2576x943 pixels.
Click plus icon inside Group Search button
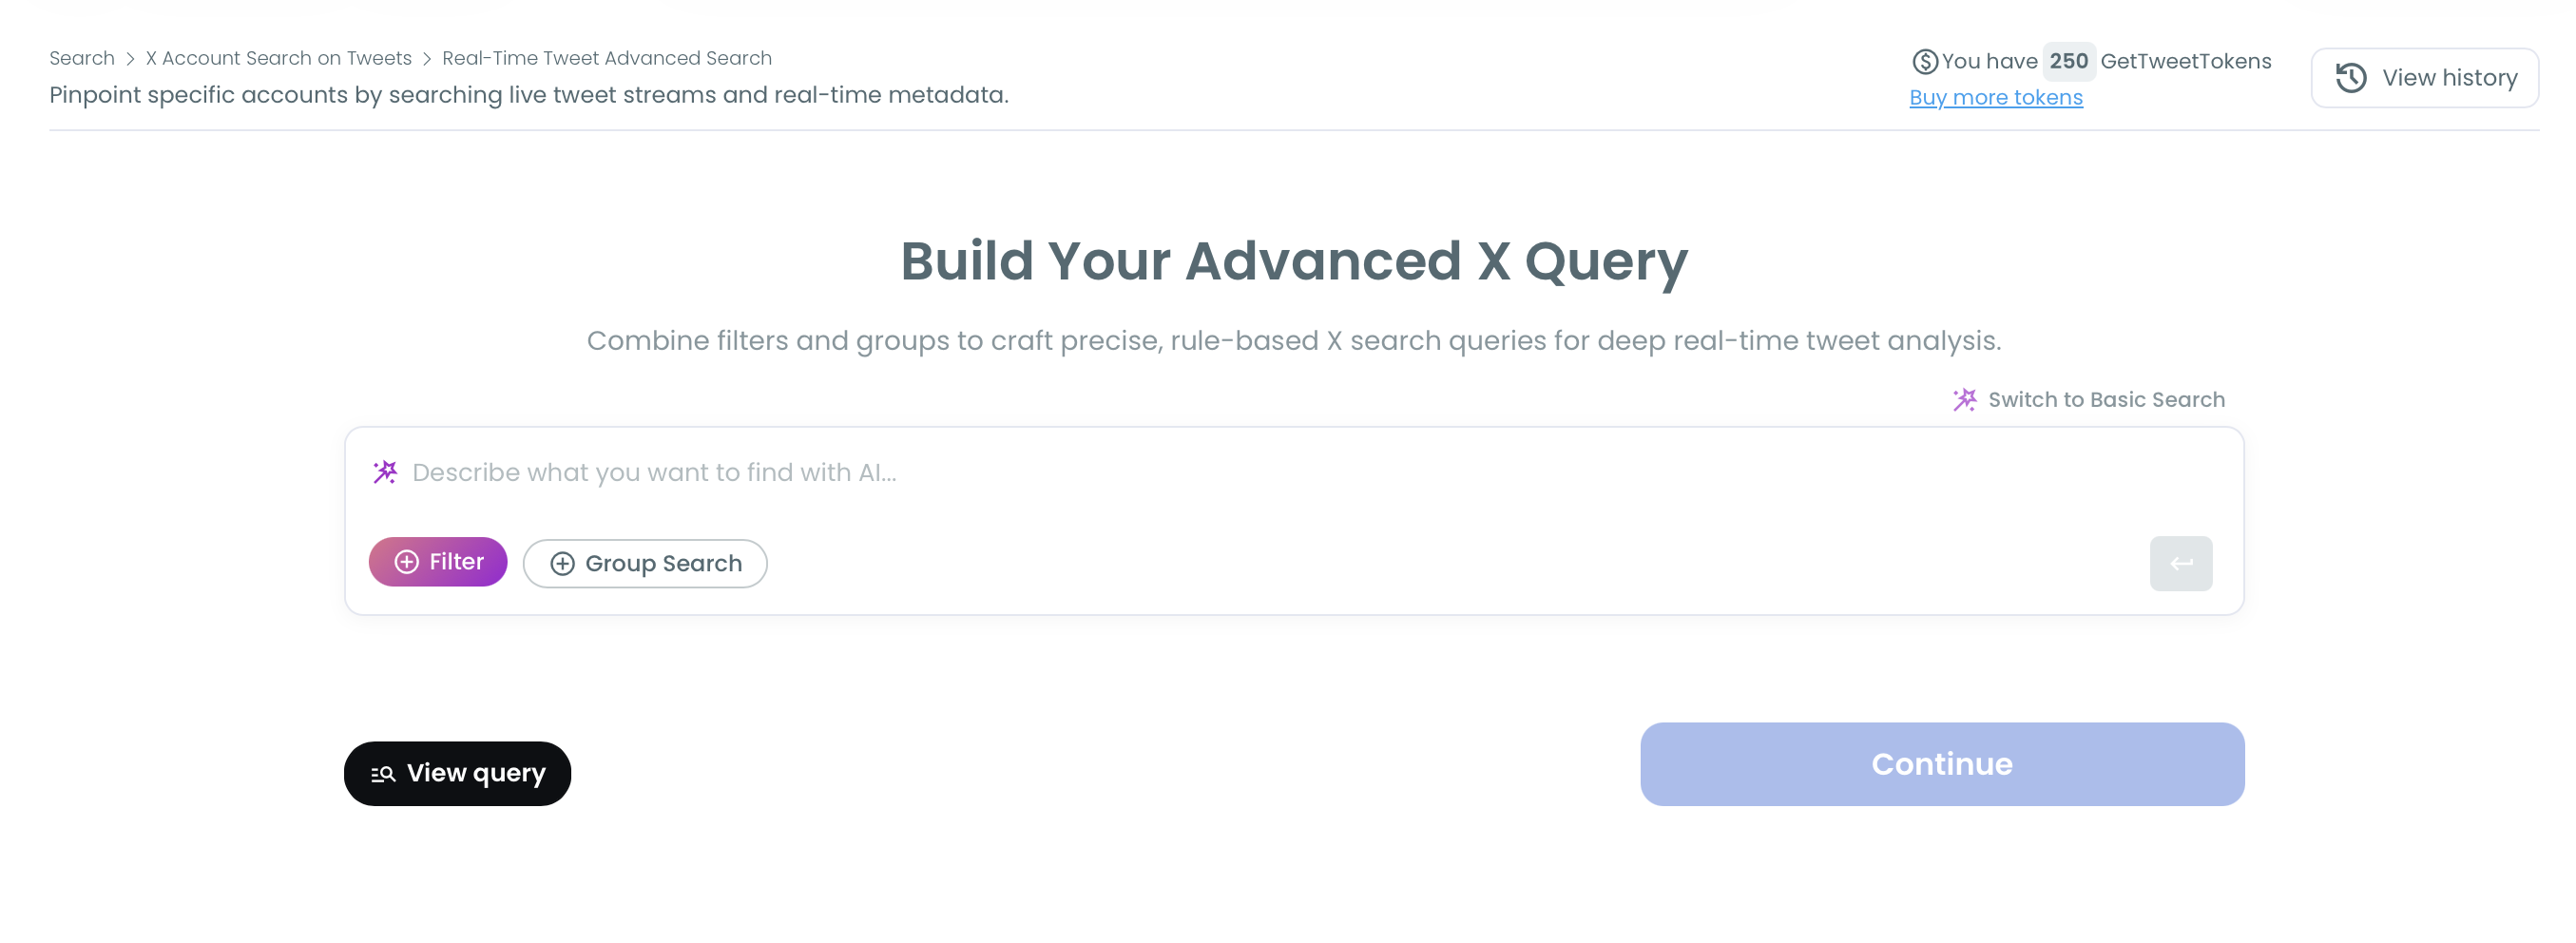562,564
